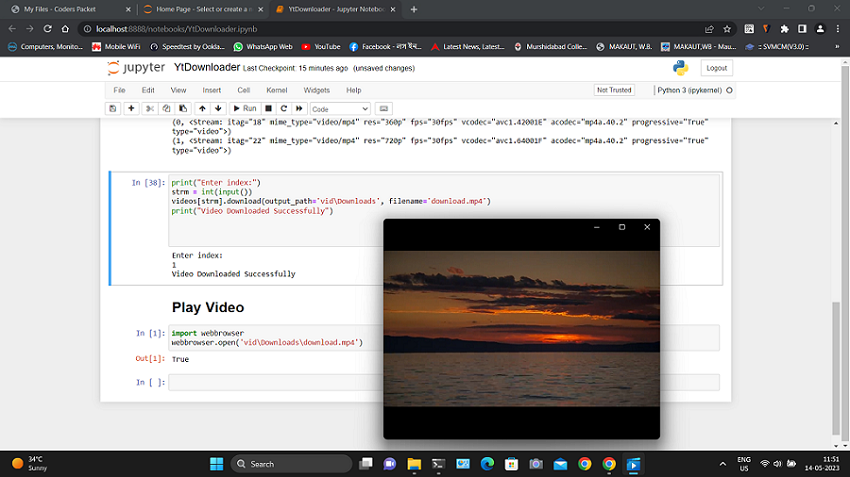
Task: Open the cell type Code dropdown
Action: point(340,109)
